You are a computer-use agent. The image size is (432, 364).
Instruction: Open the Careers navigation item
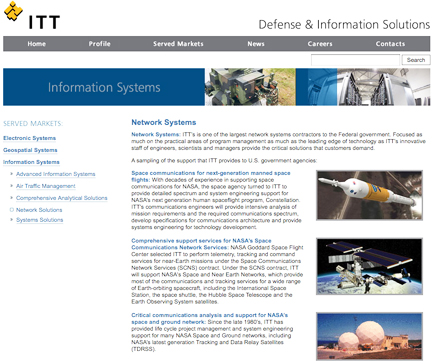tap(320, 44)
